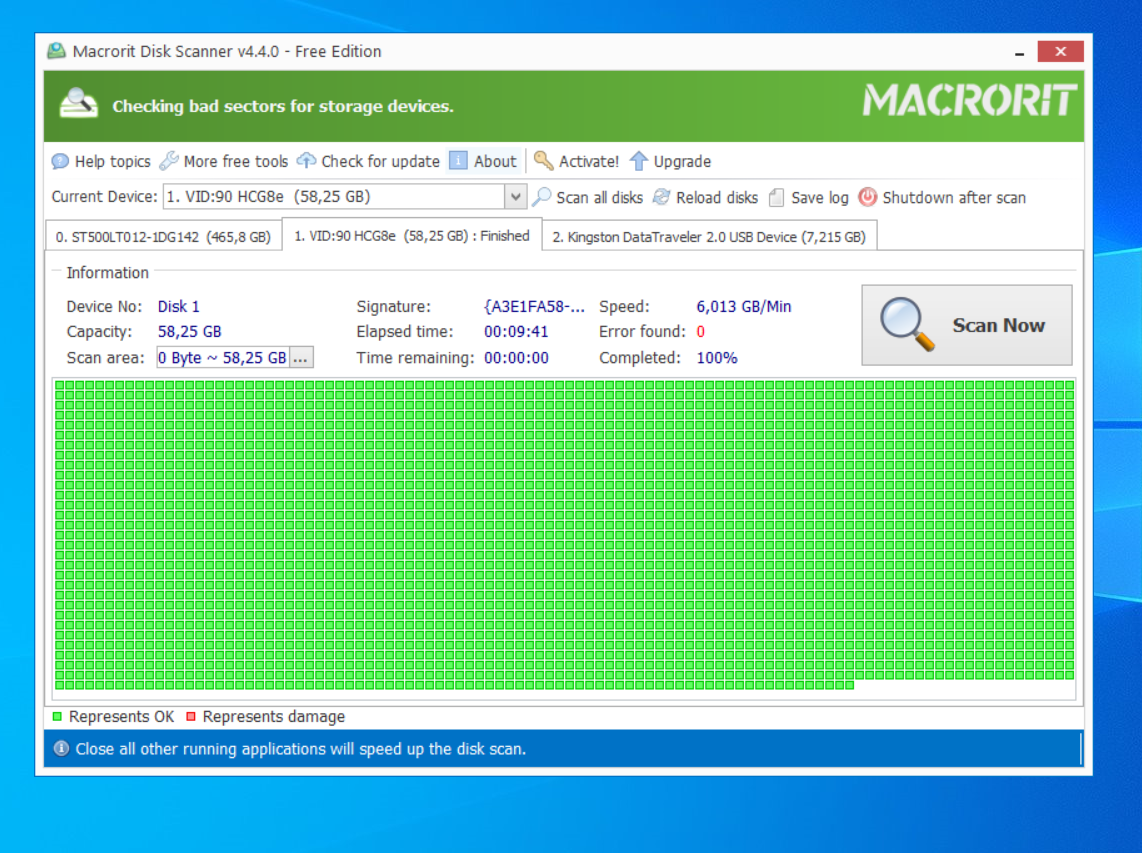Minimize the Macrorit Disk Scanner window
Screen dimensions: 1142x853
1020,52
